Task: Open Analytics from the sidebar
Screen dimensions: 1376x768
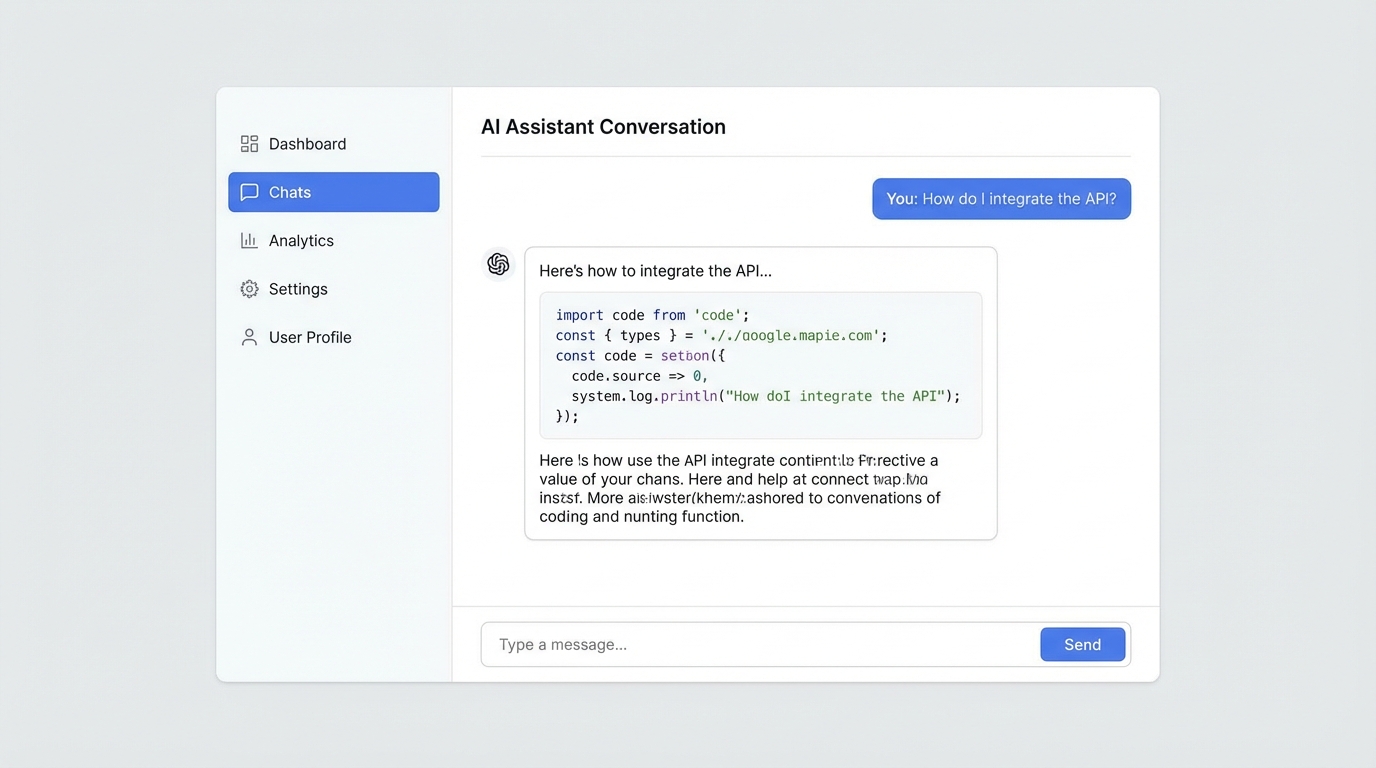Action: click(301, 241)
